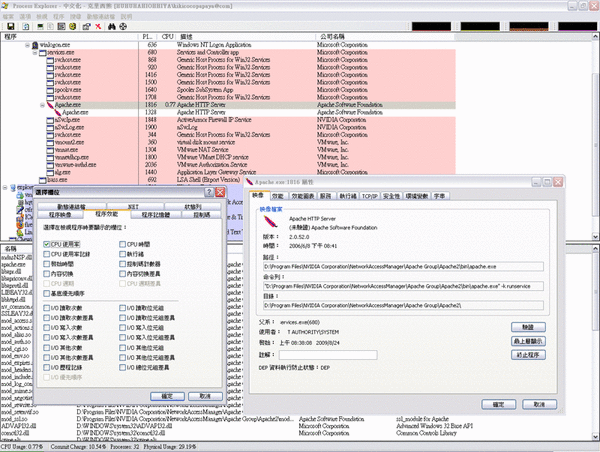Viewport: 600px width, 452px height.
Task: Check the CPU 使用率記錄 checkbox
Action: pyautogui.click(x=47, y=254)
